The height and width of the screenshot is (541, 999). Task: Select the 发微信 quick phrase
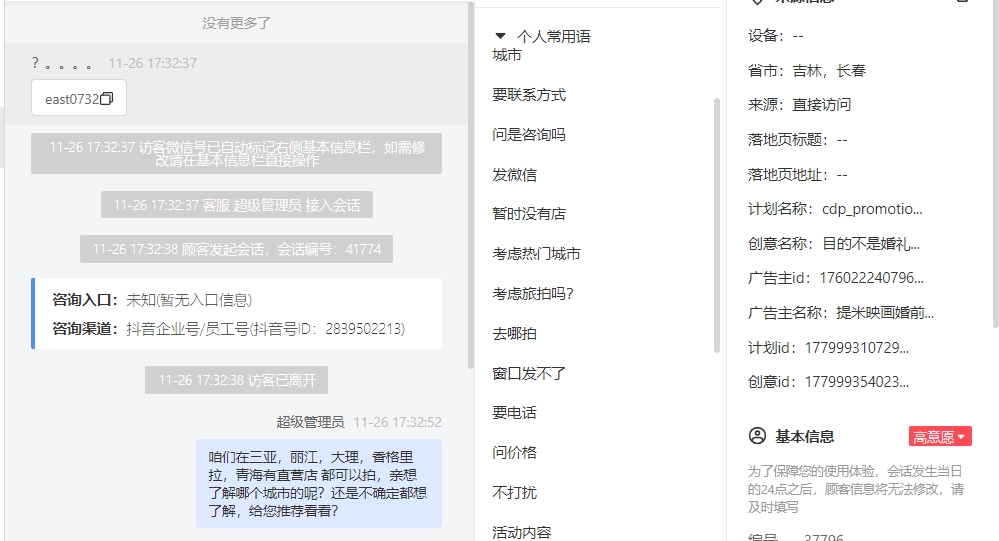click(514, 175)
